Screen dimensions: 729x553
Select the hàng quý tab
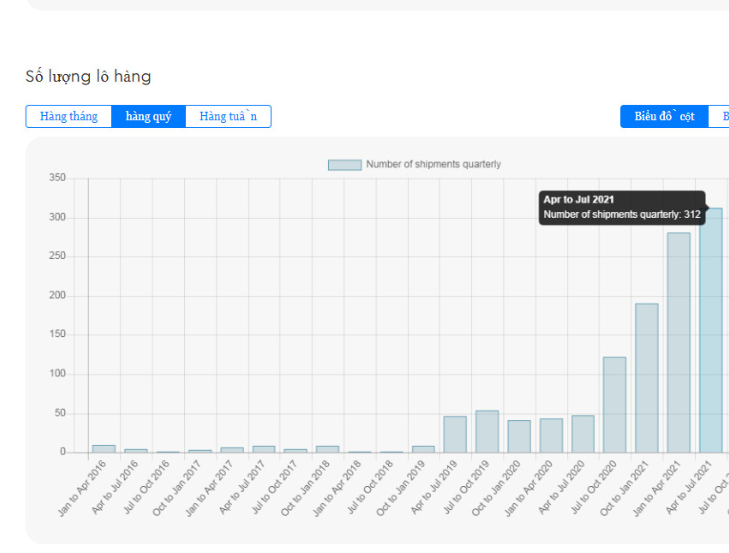[148, 117]
